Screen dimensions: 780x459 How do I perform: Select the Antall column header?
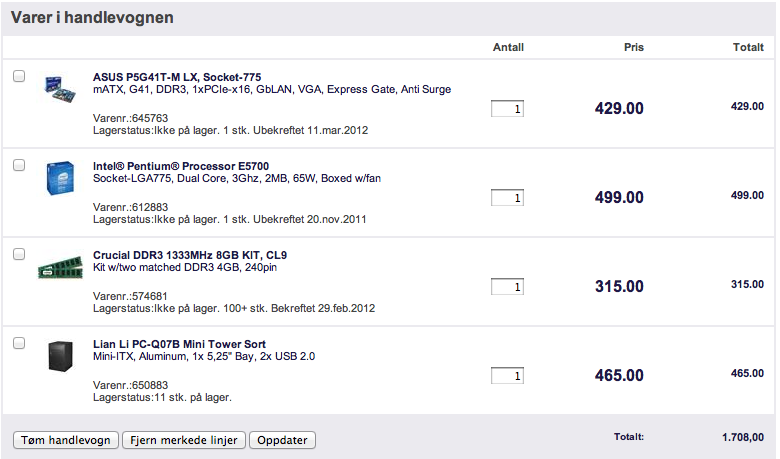(x=508, y=47)
